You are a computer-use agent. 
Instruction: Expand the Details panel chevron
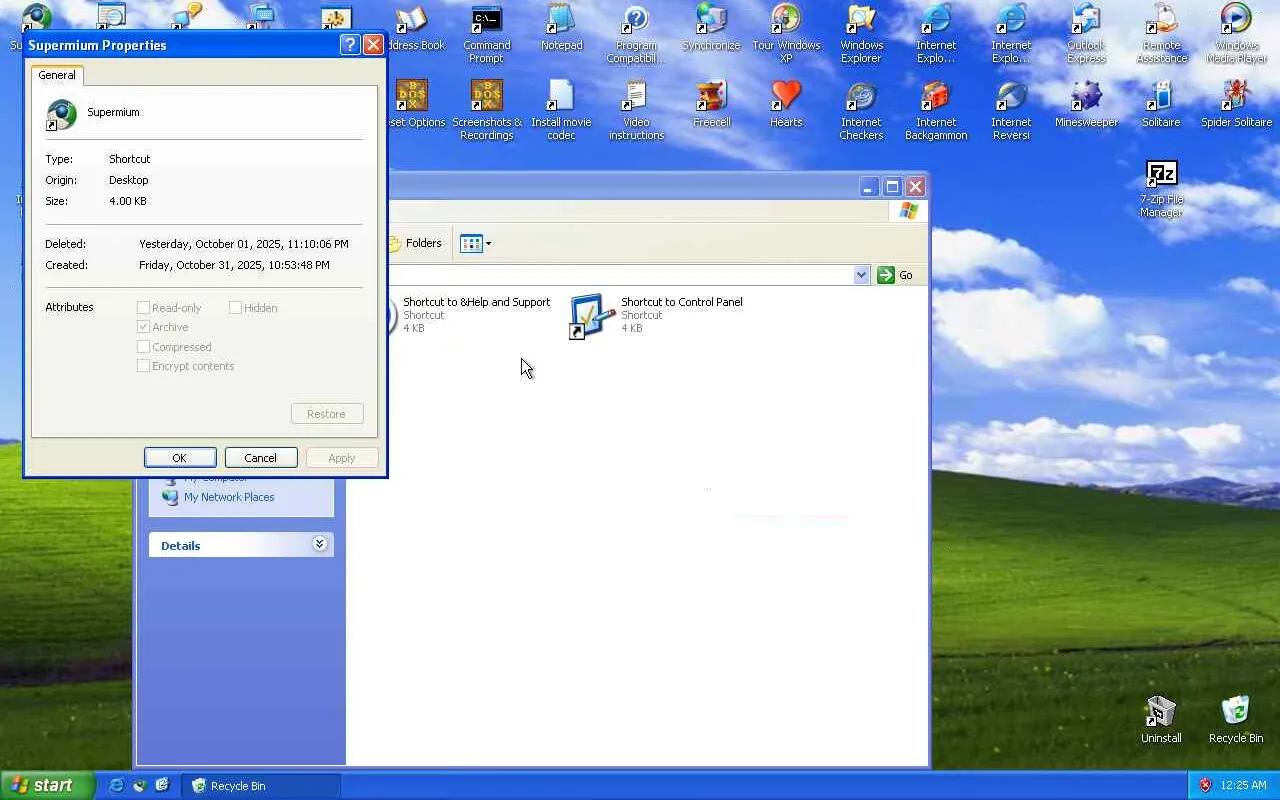click(x=320, y=544)
